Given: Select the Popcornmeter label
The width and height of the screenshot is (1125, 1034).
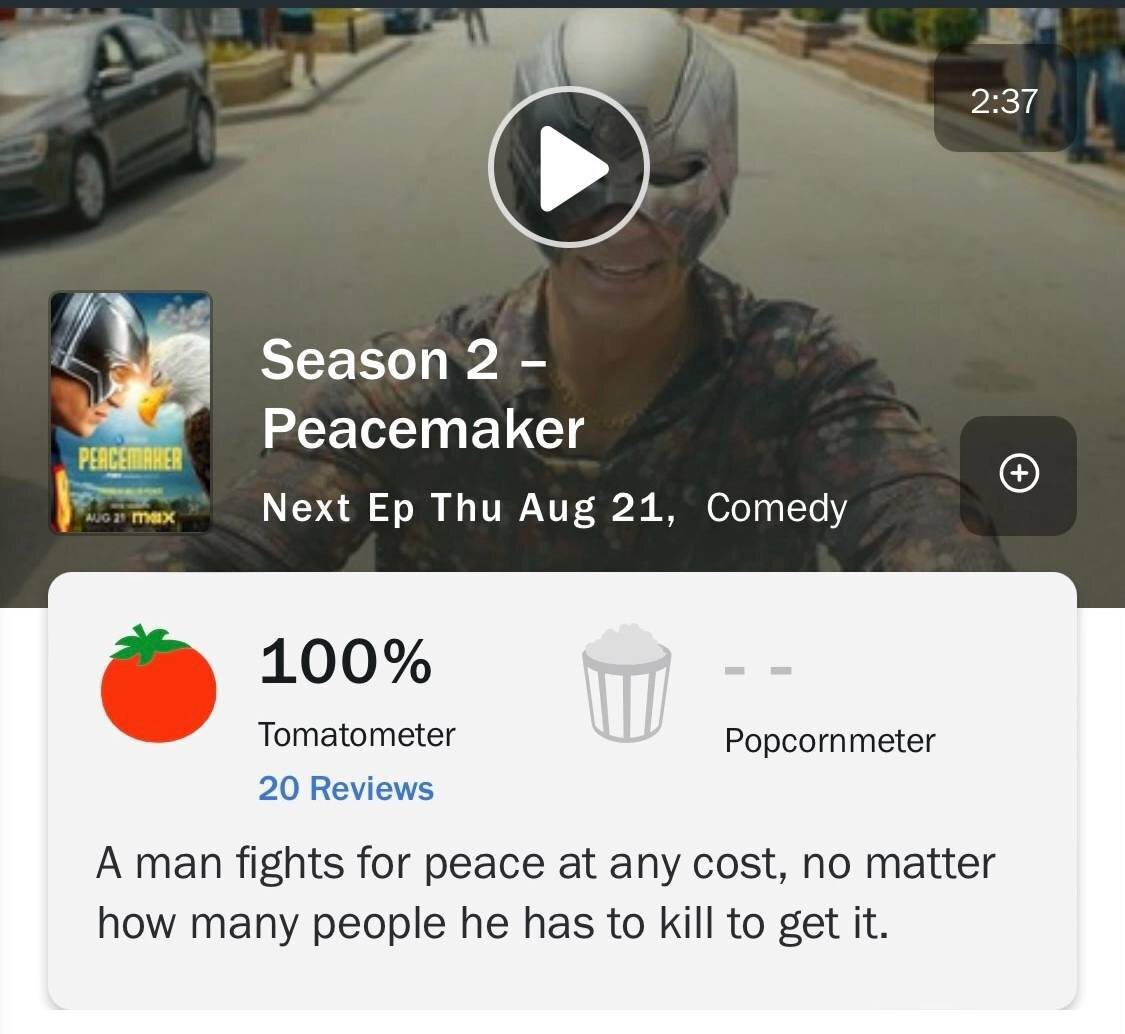Looking at the screenshot, I should pos(830,741).
